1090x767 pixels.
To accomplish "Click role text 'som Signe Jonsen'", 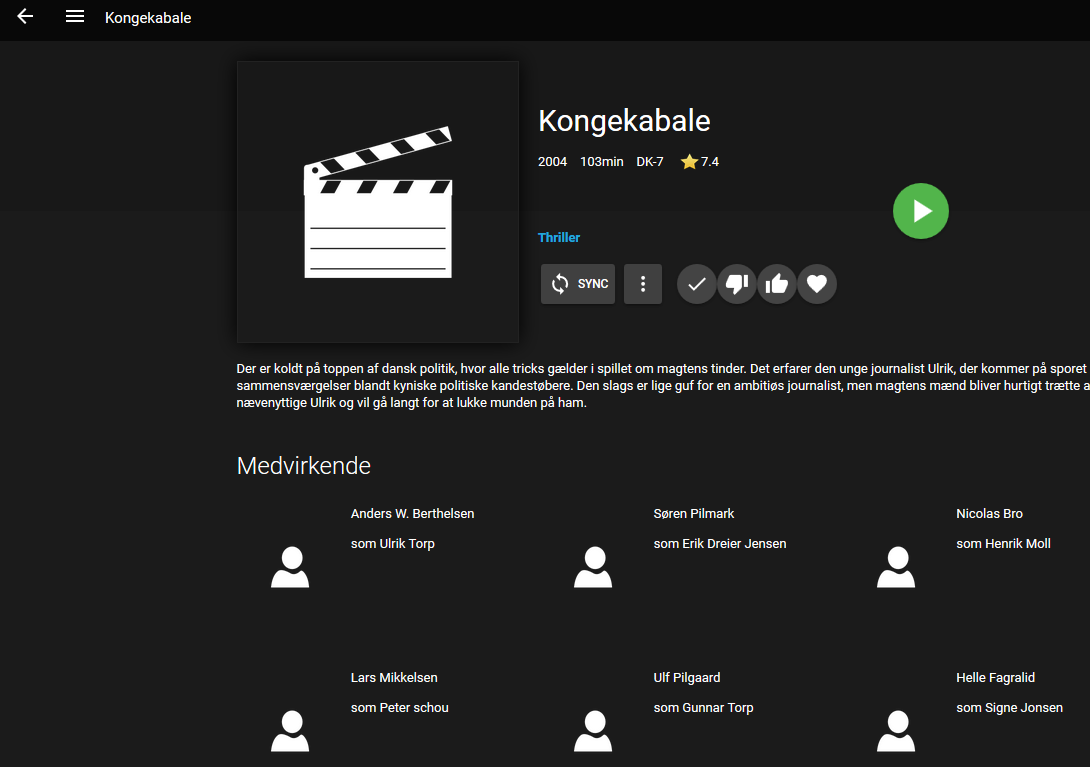I will (x=1009, y=708).
